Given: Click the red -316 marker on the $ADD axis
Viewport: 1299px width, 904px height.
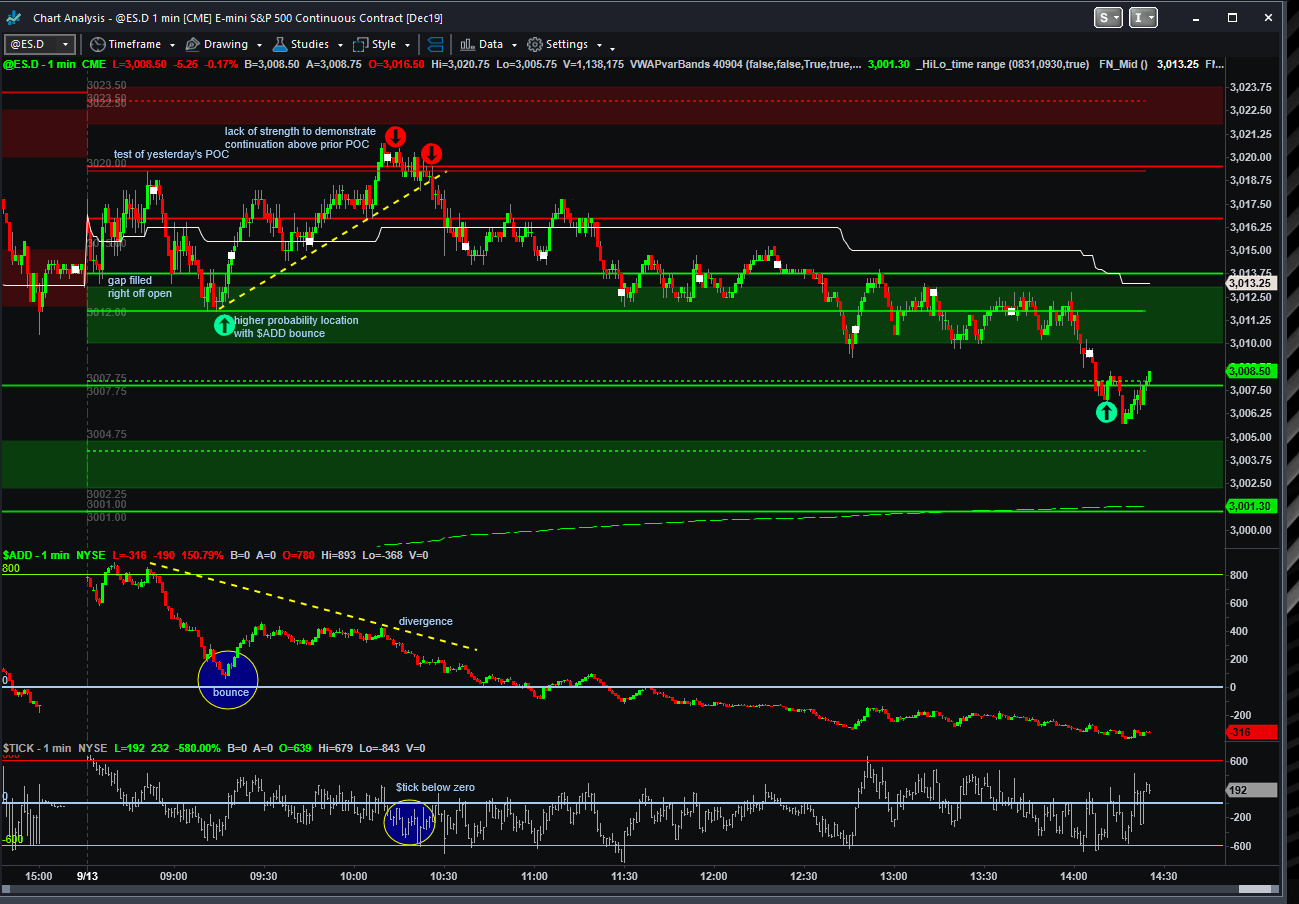Looking at the screenshot, I should click(x=1251, y=732).
